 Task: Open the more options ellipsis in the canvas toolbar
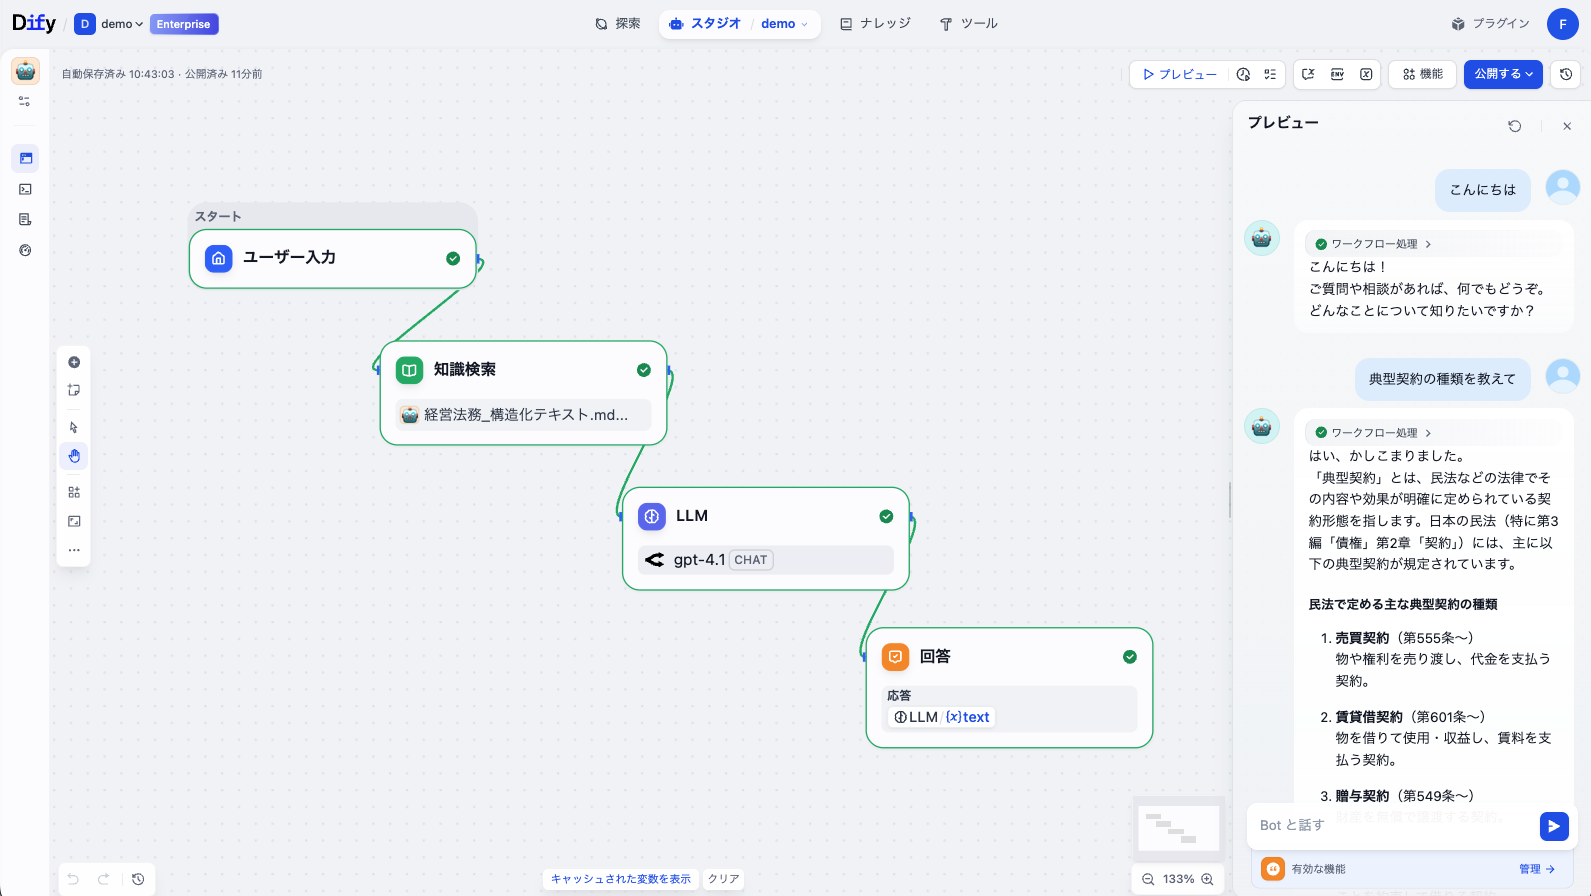74,550
